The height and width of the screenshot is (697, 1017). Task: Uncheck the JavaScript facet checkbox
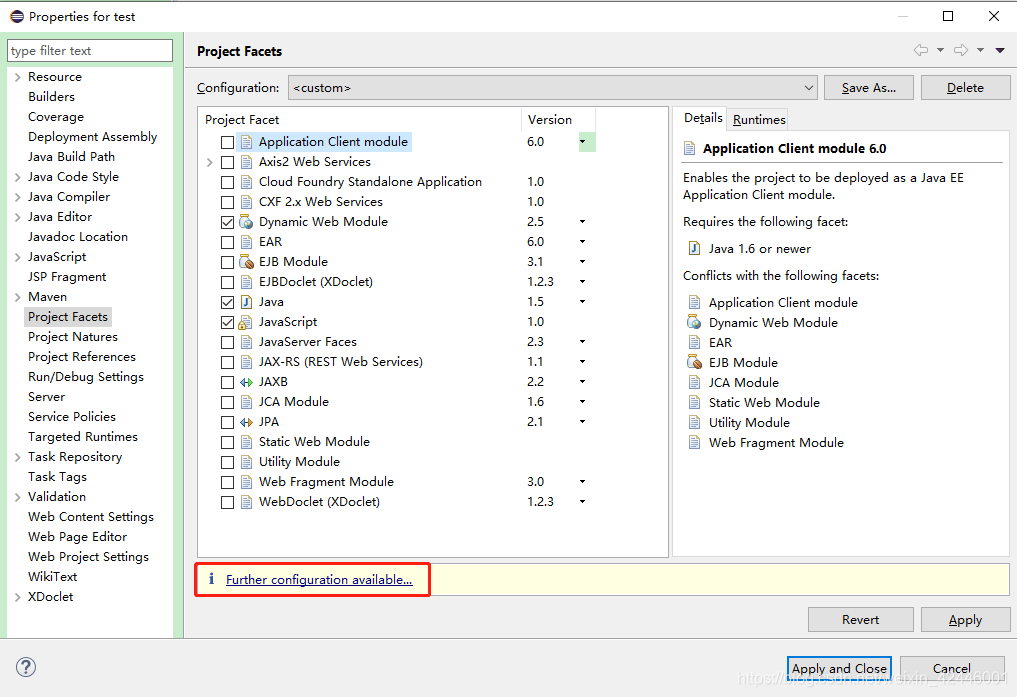click(x=227, y=322)
